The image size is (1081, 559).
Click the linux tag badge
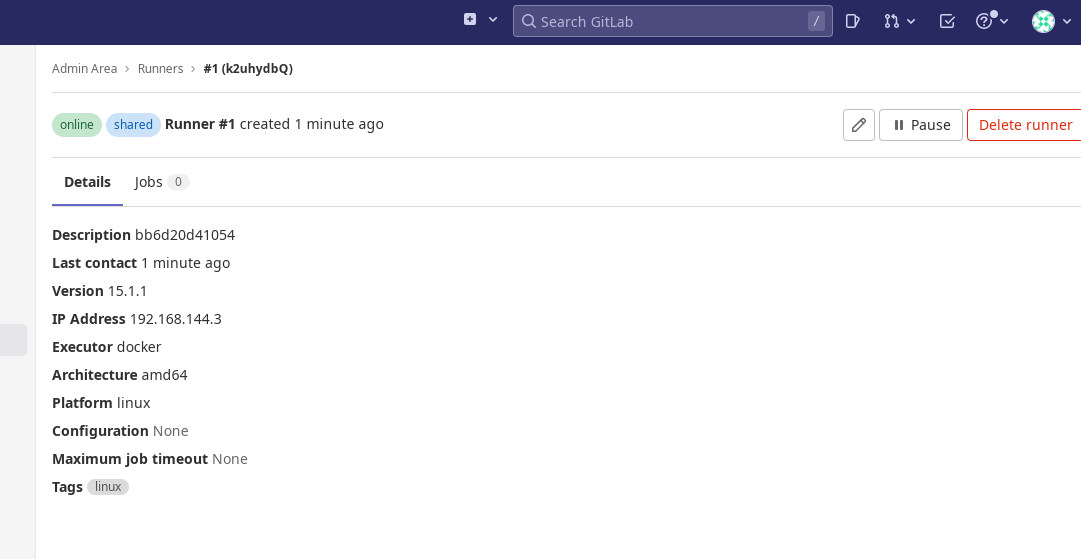point(108,487)
